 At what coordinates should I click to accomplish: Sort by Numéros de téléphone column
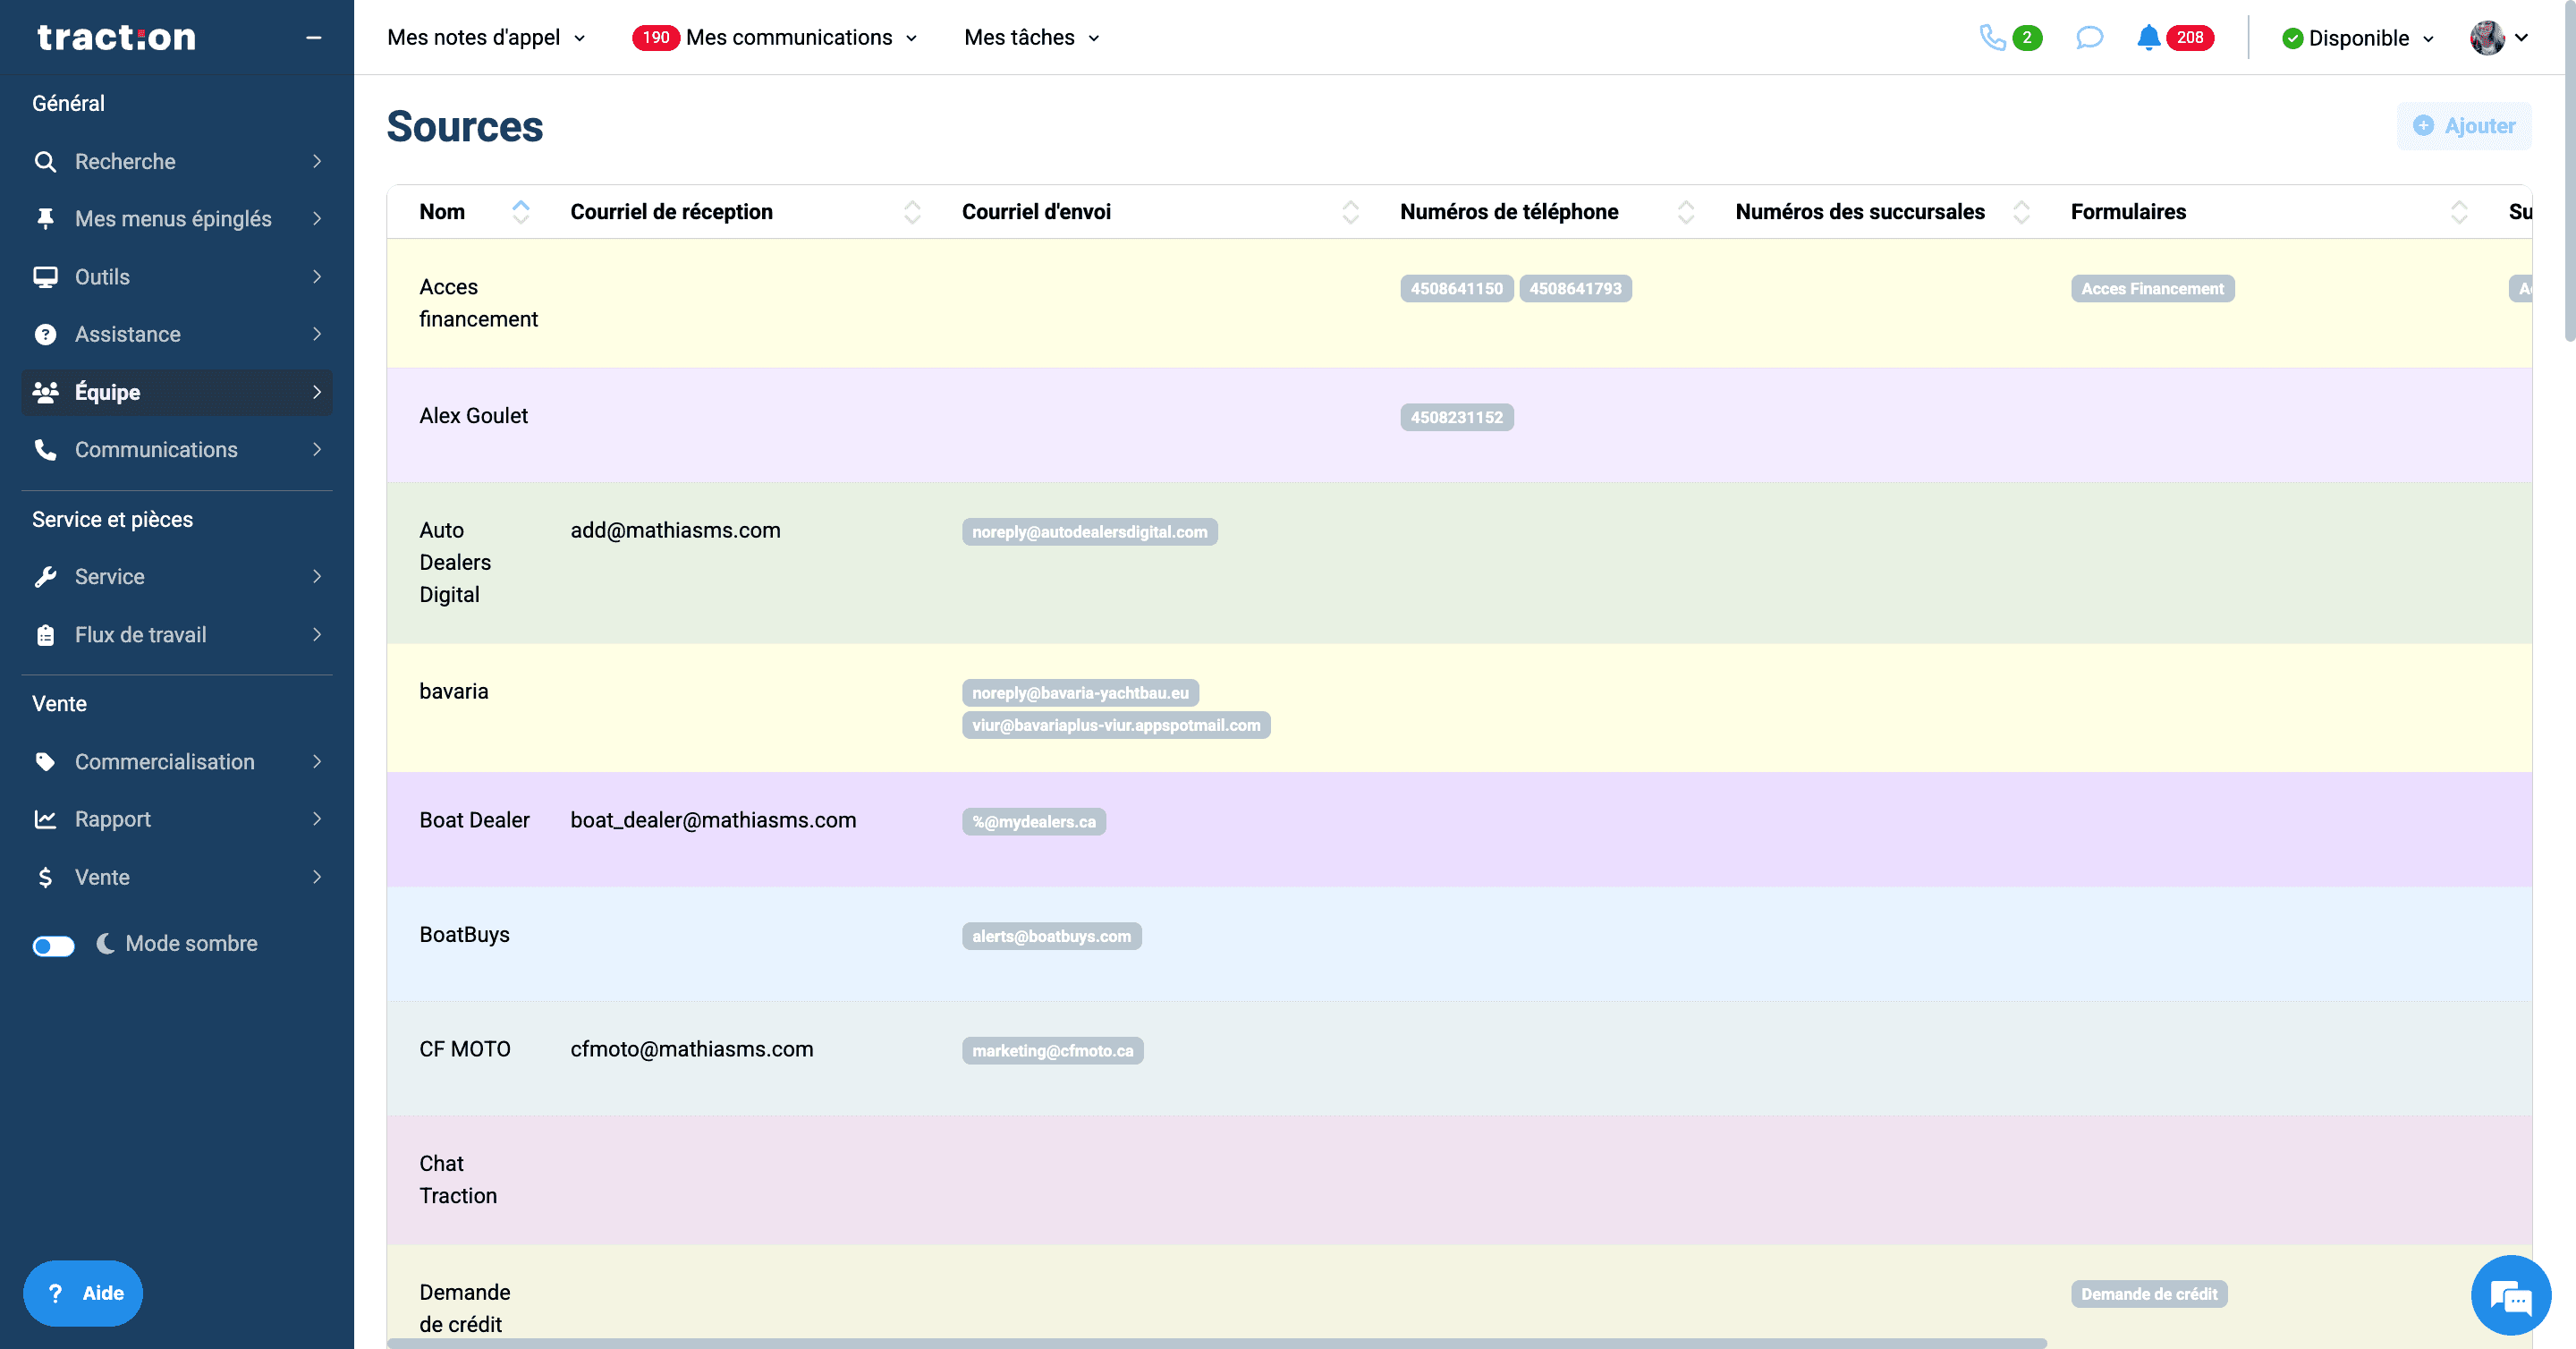(x=1686, y=211)
